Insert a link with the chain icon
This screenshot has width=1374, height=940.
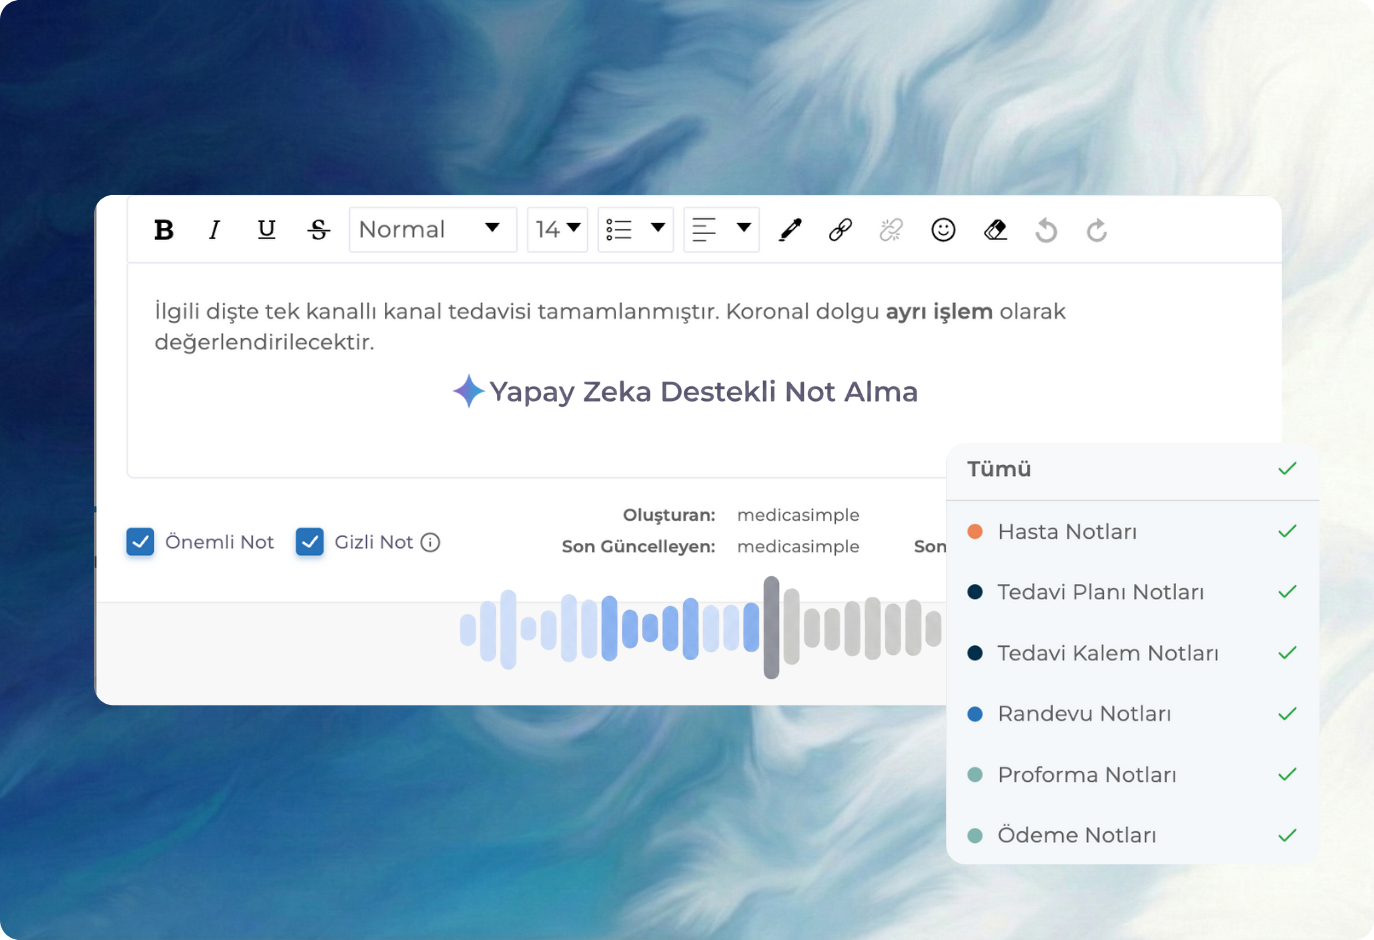(x=840, y=230)
